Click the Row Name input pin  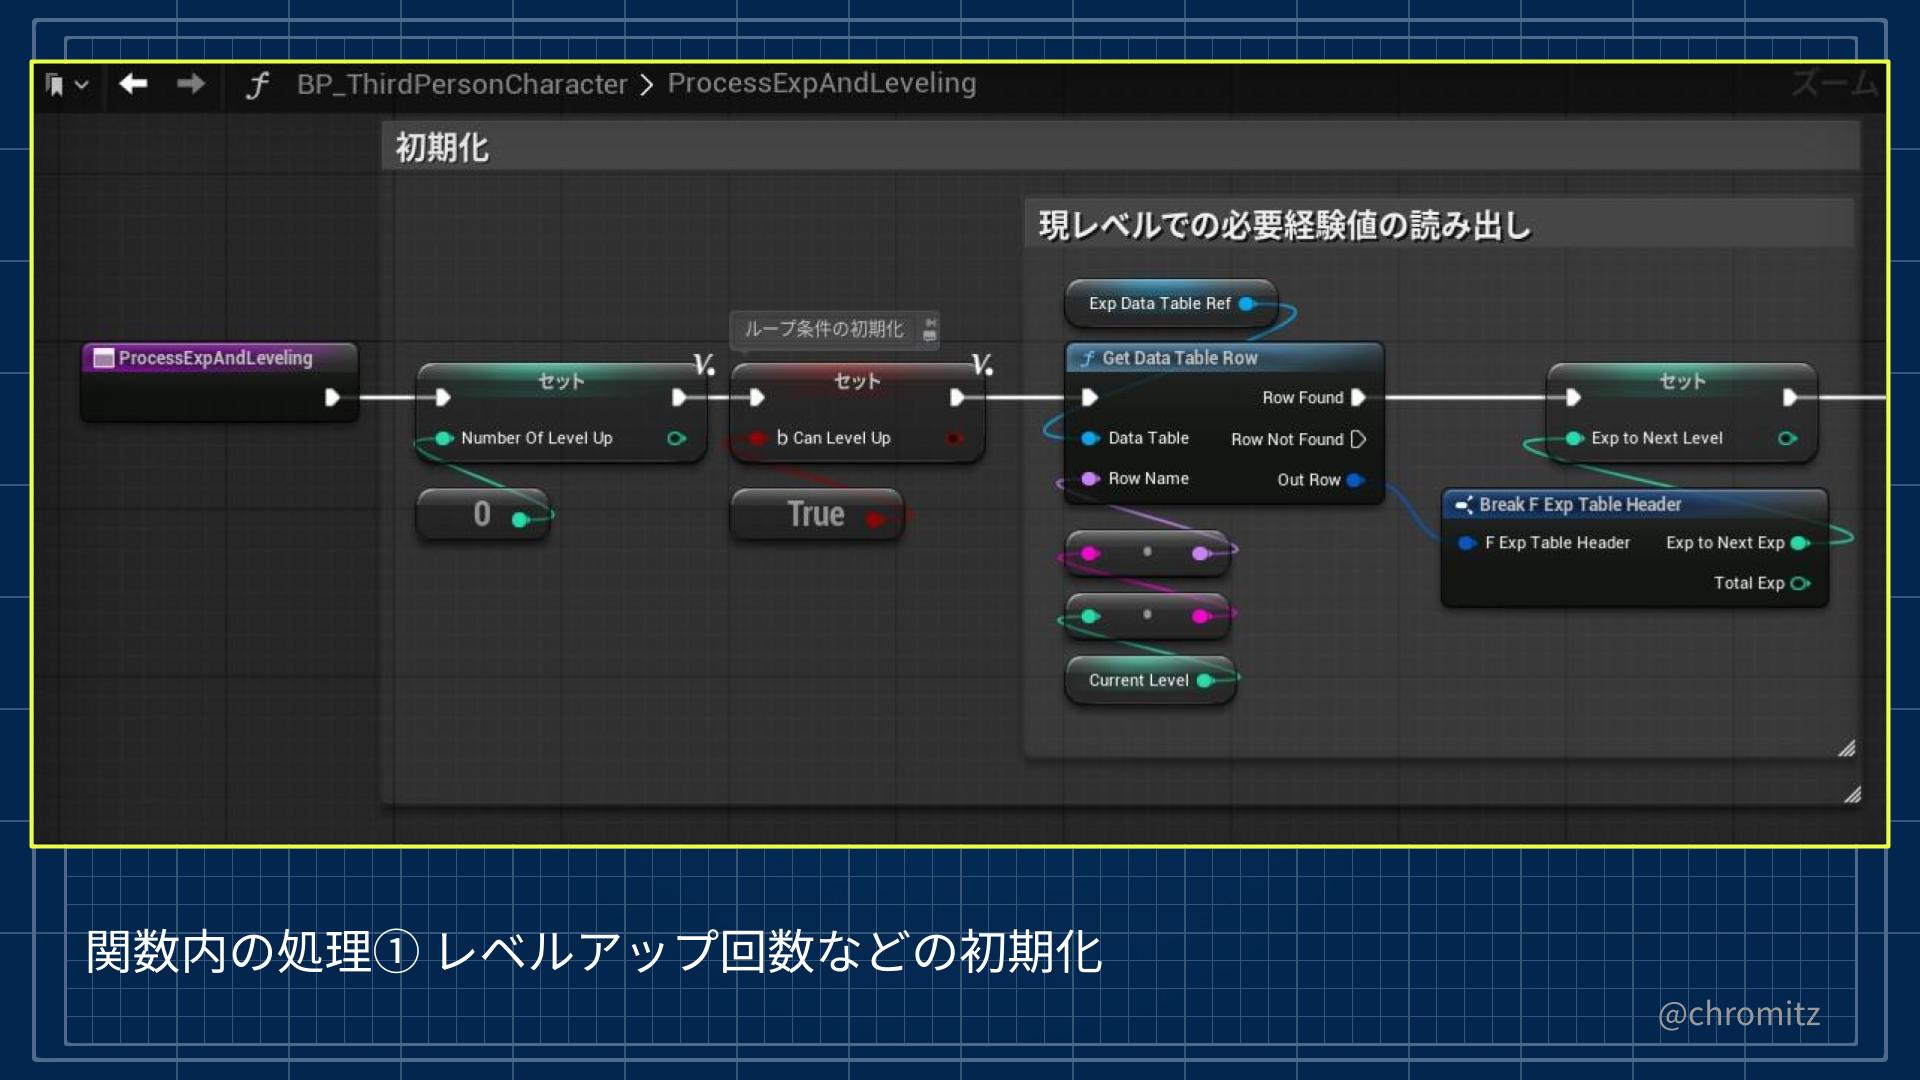(1090, 479)
